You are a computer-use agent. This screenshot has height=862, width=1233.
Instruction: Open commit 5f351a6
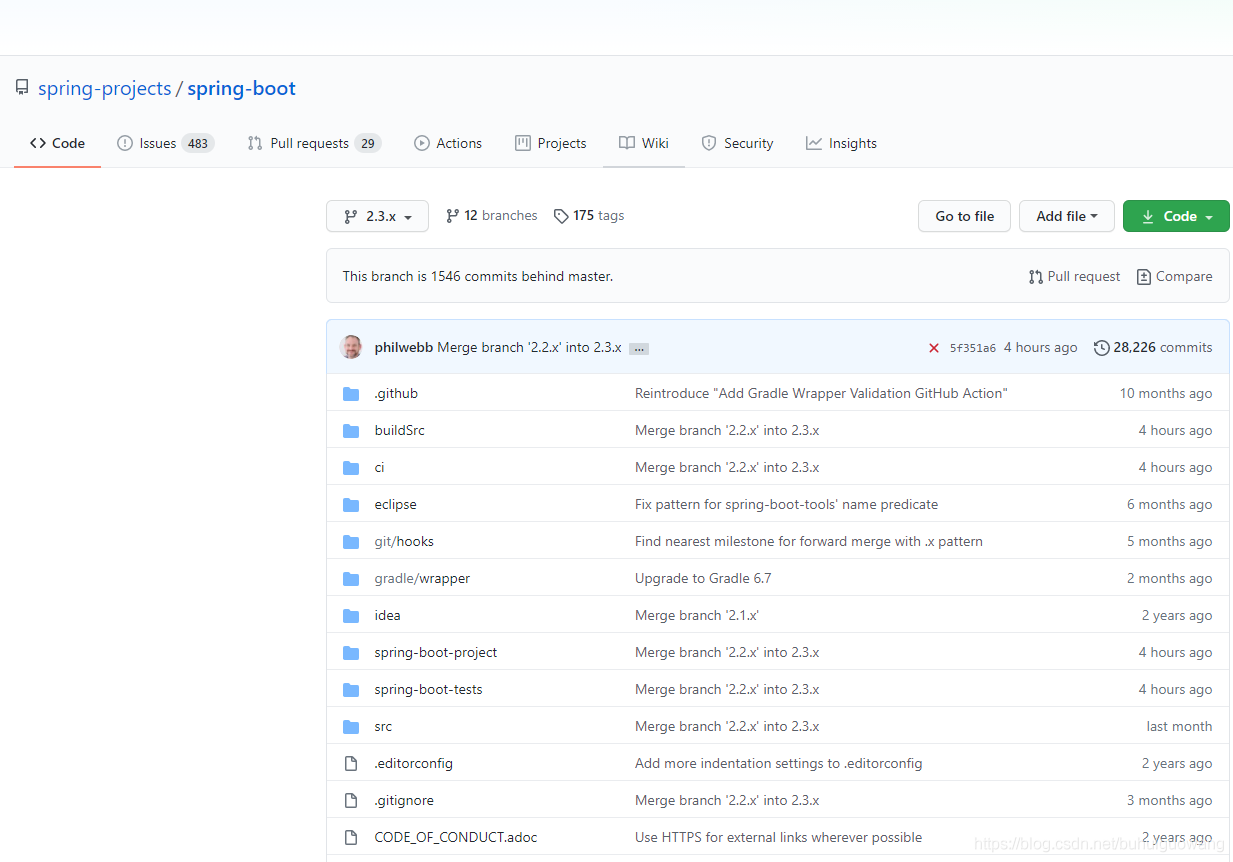click(x=974, y=347)
